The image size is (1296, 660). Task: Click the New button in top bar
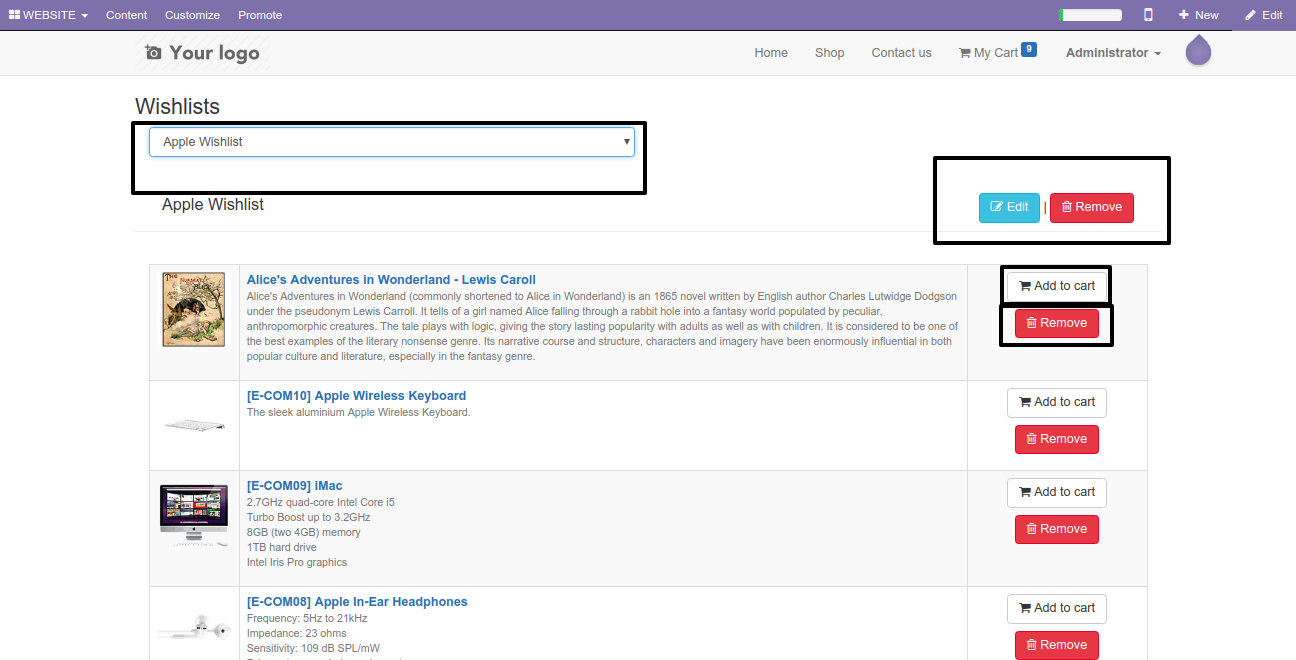point(1198,15)
